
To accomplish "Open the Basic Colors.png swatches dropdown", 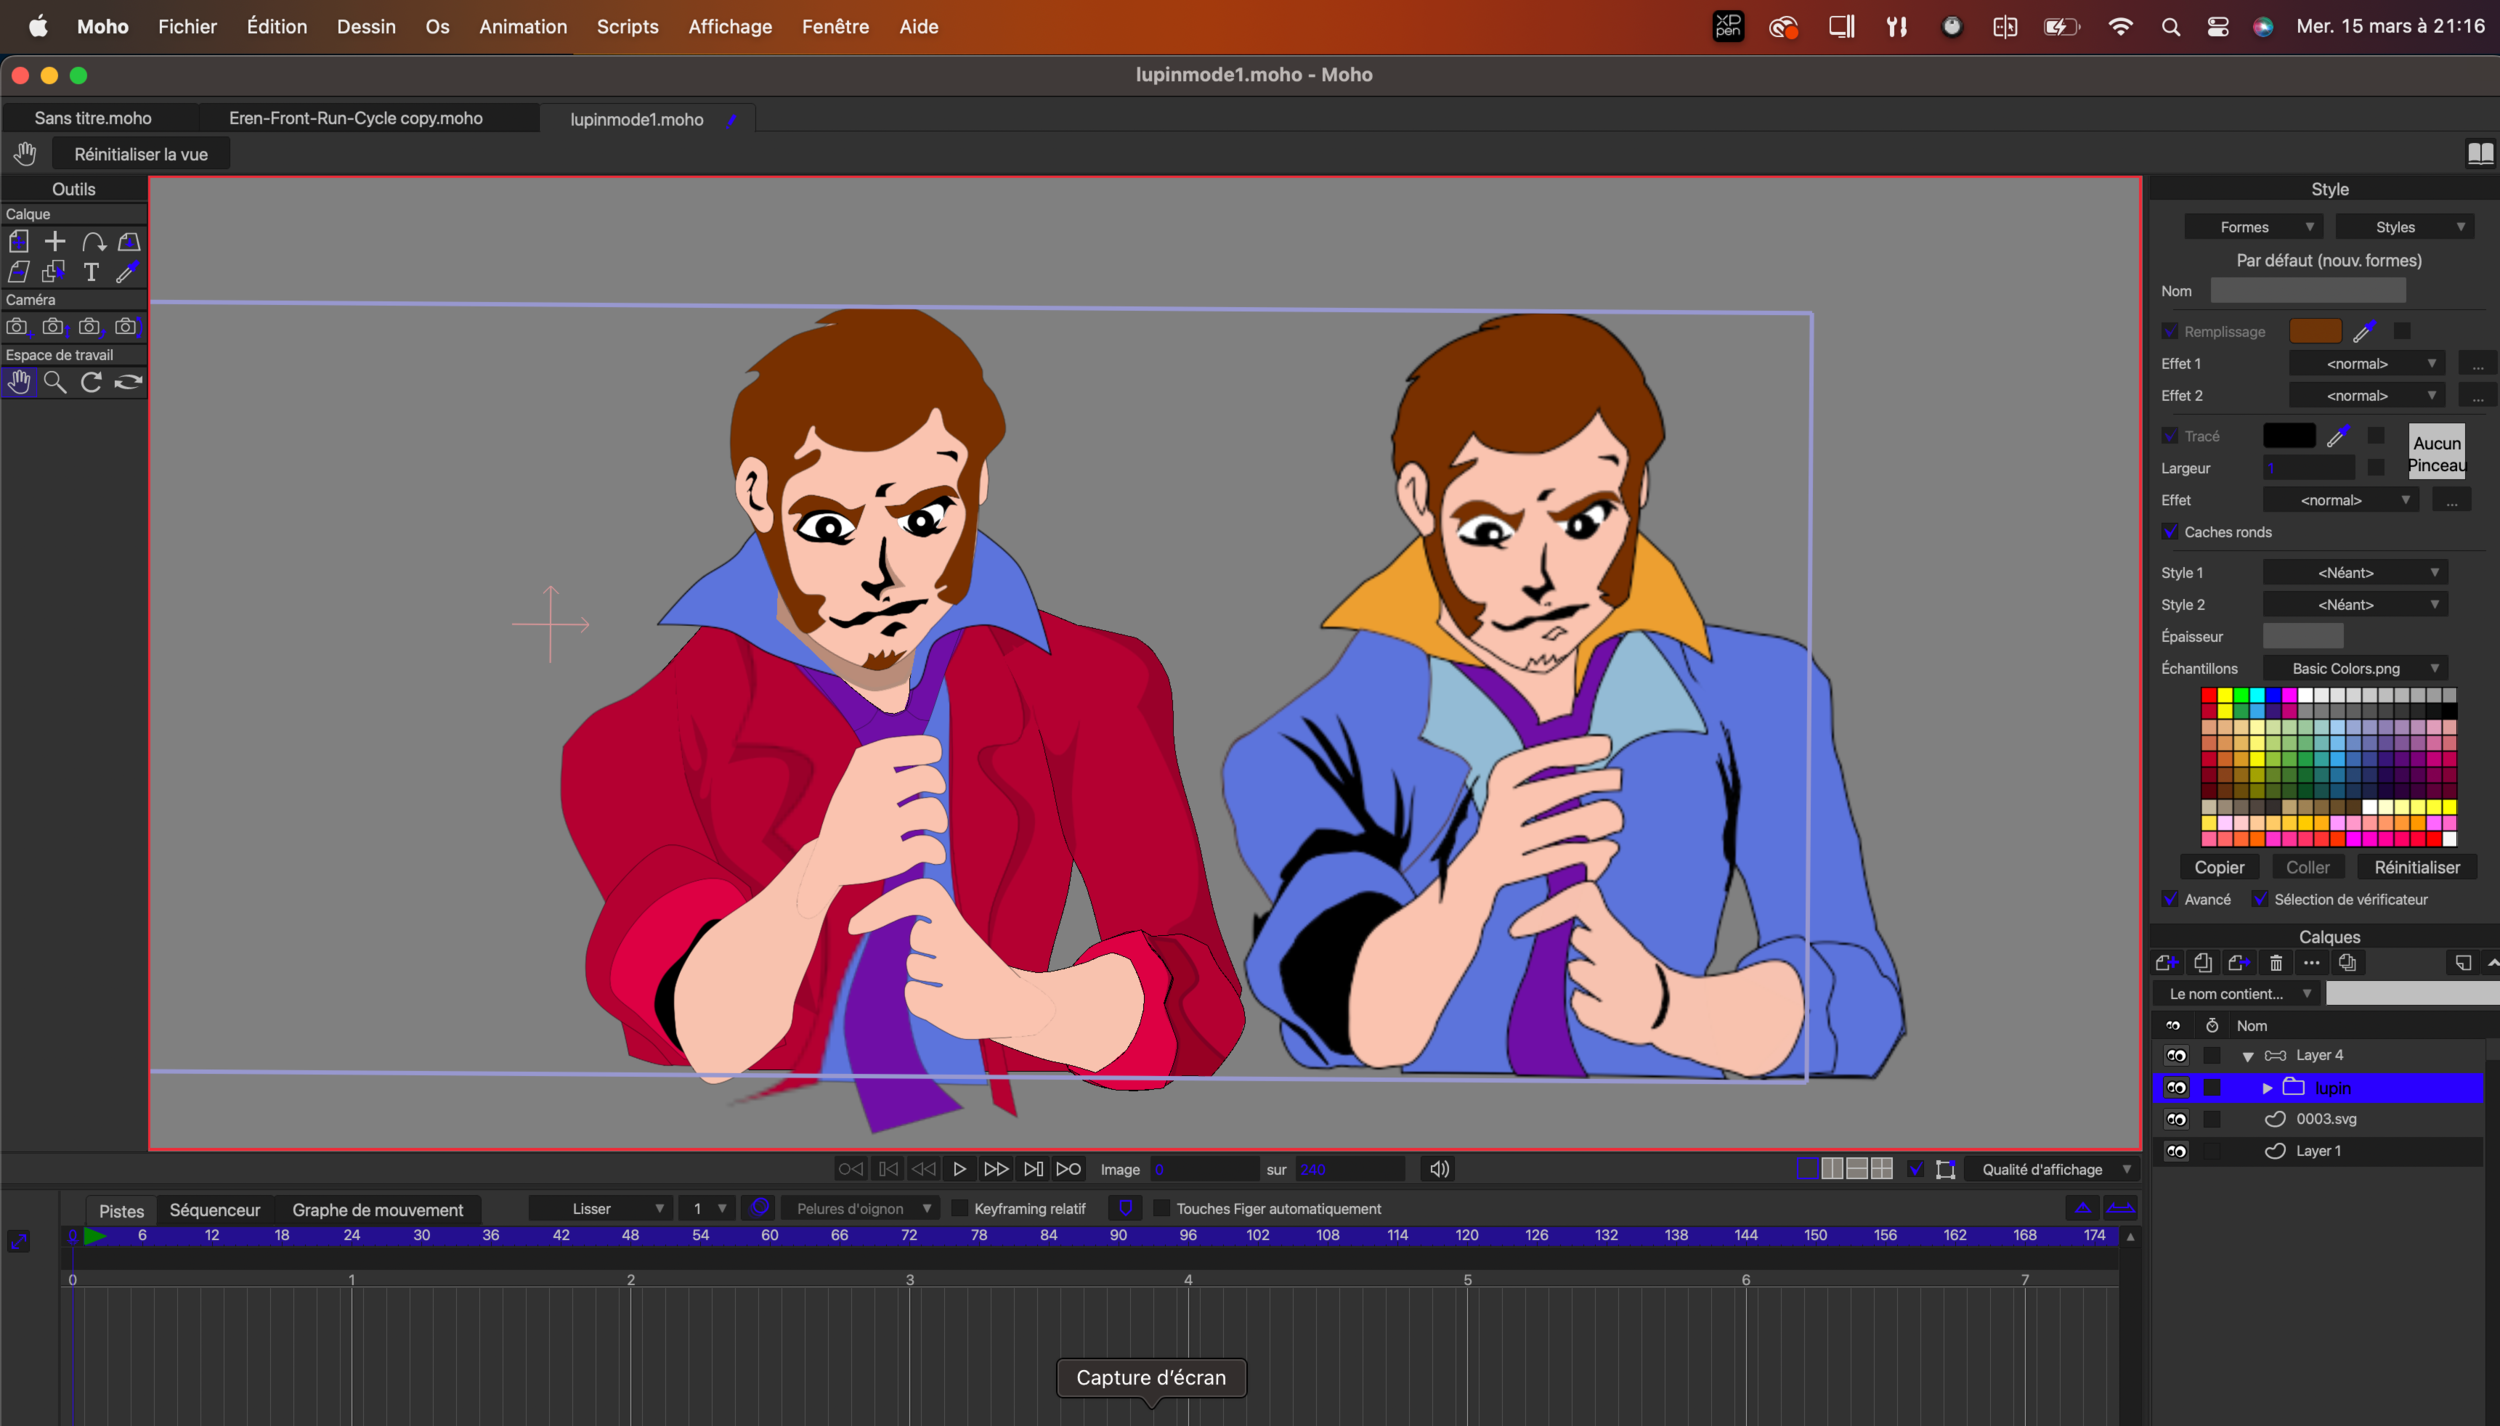I will (2355, 669).
